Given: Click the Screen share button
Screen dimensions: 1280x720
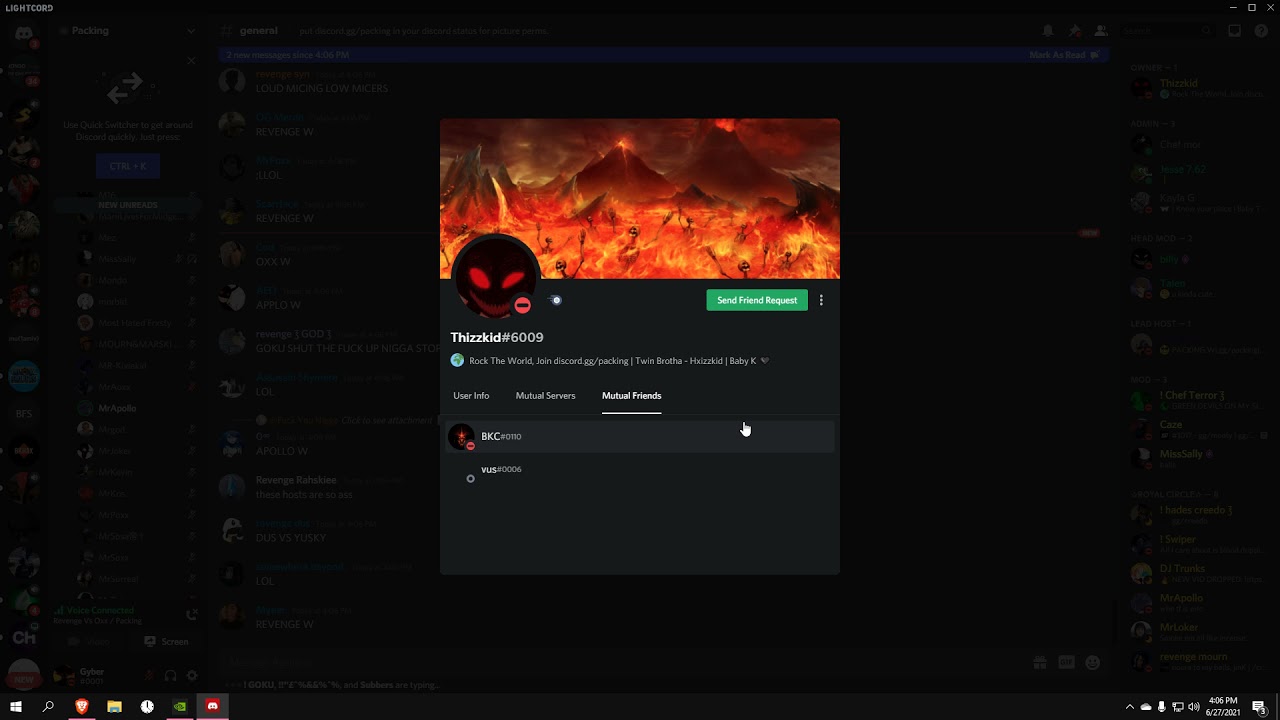Looking at the screenshot, I should point(166,642).
